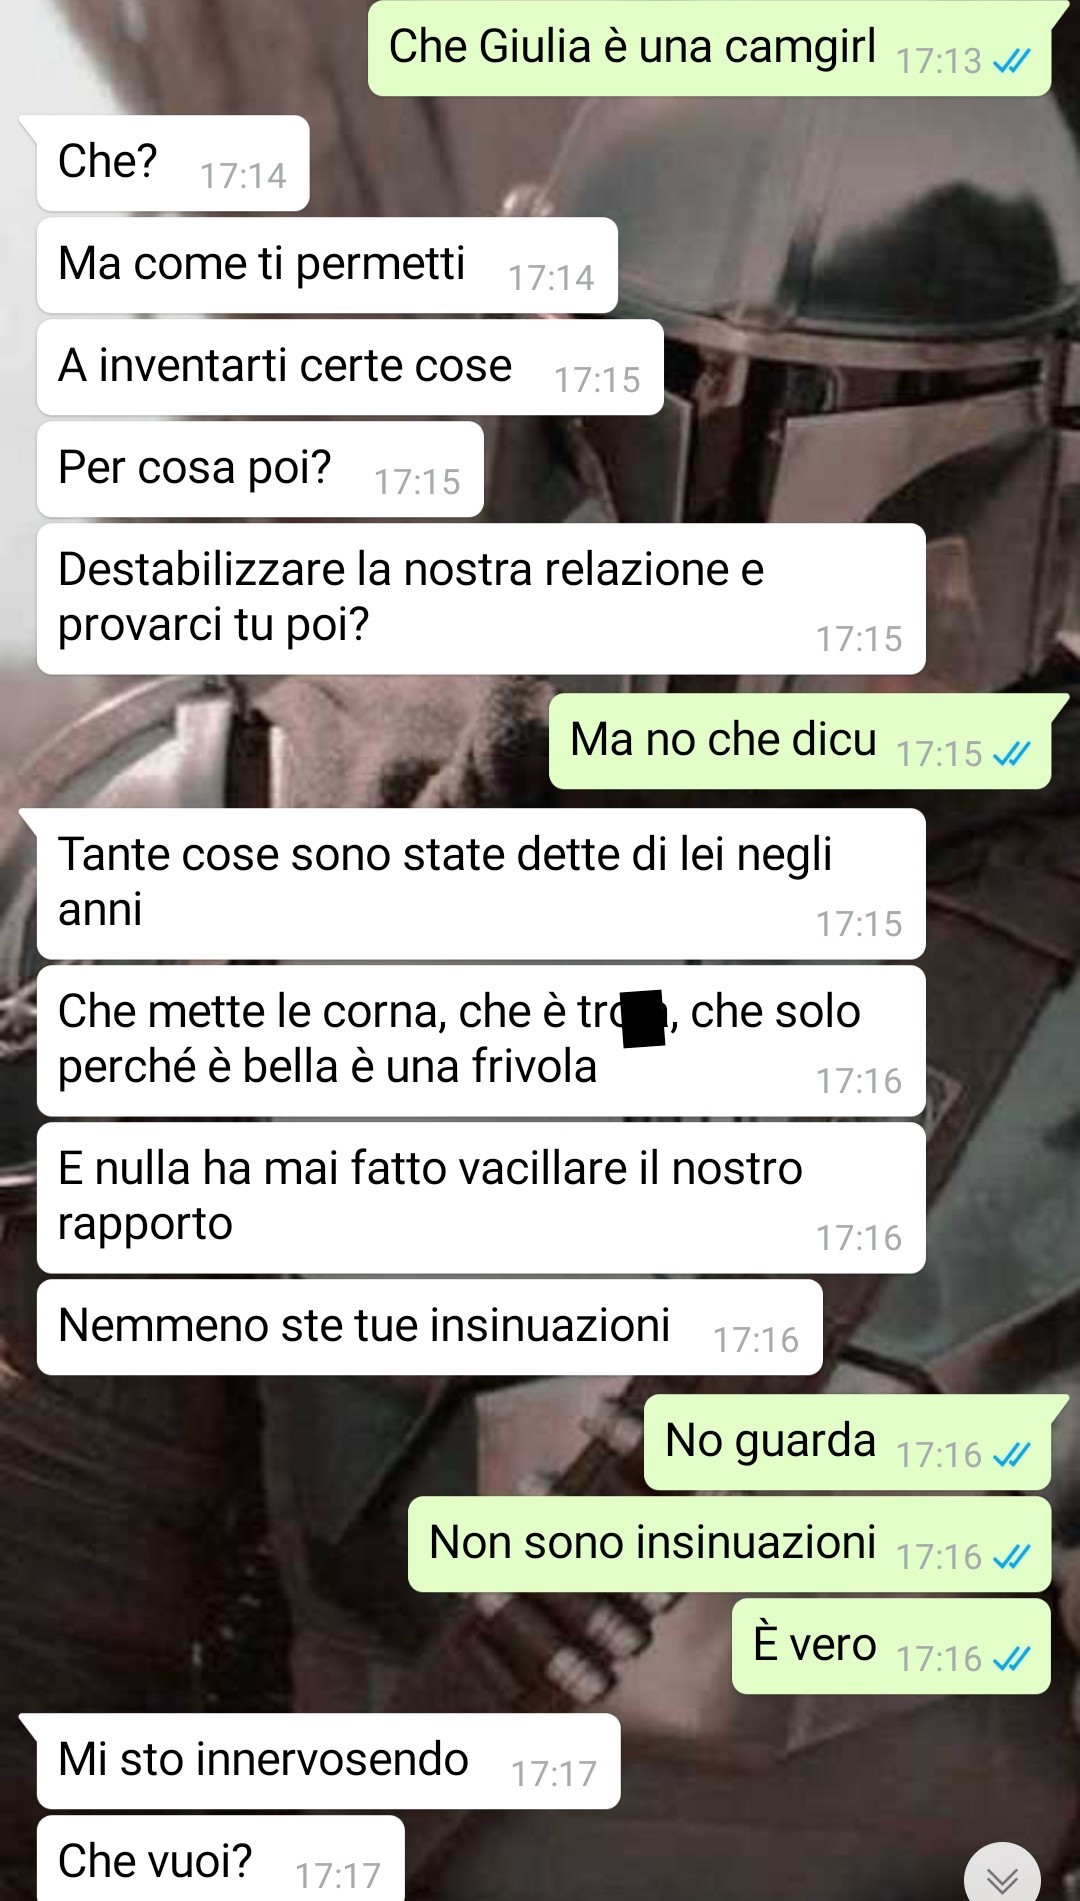Select the 'Che?' message bubble
The image size is (1080, 1901).
pyautogui.click(x=173, y=163)
